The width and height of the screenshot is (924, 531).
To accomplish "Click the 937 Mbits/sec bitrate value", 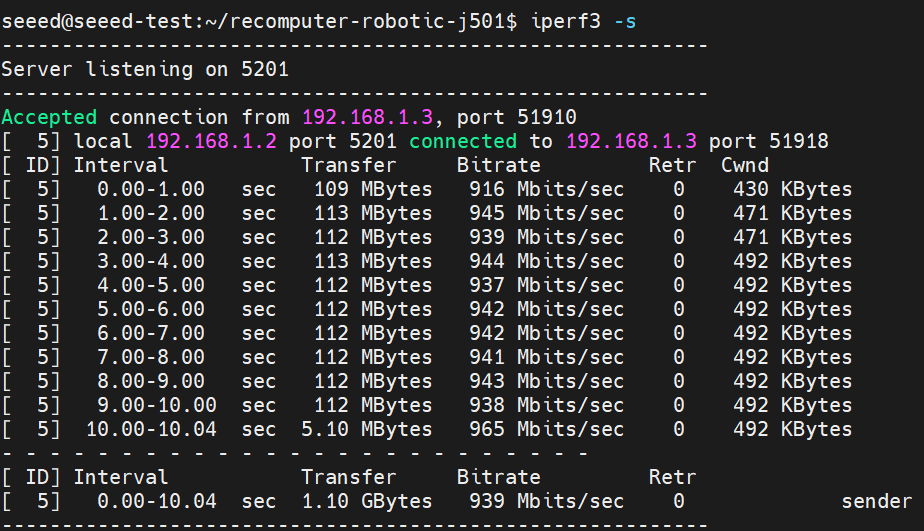I will 546,285.
